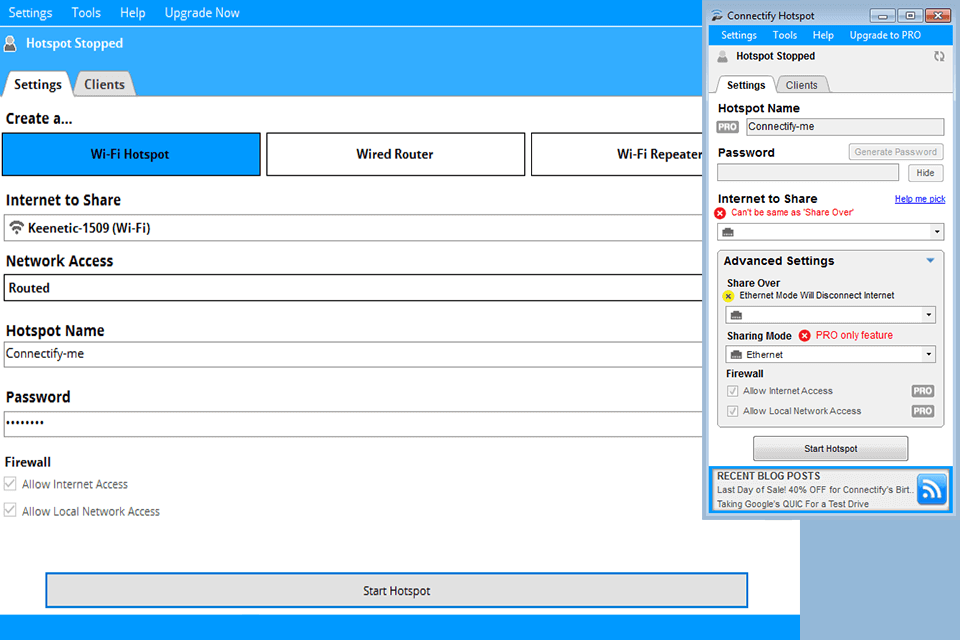The width and height of the screenshot is (960, 640).
Task: Click the Ethernet icon in Sharing Mode field
Action: [736, 355]
